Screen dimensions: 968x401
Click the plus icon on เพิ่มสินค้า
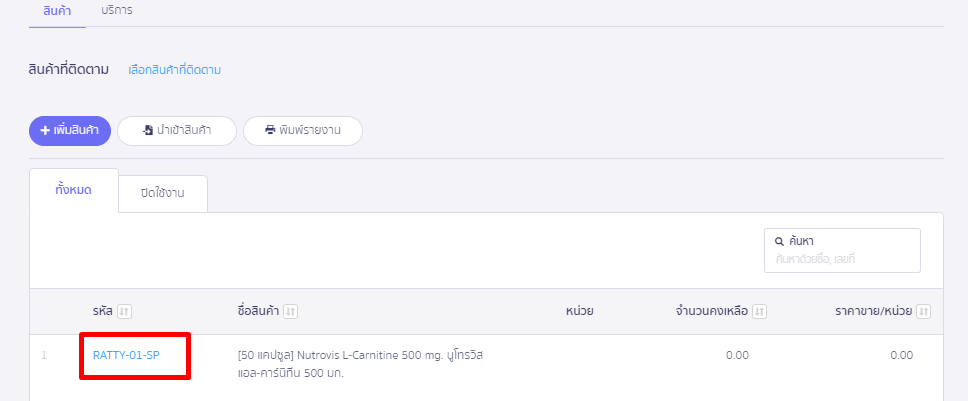tap(45, 131)
